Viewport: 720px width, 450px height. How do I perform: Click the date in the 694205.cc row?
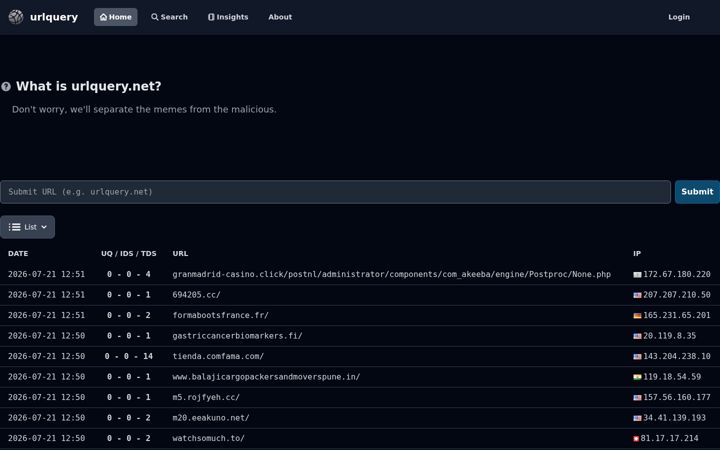(46, 295)
